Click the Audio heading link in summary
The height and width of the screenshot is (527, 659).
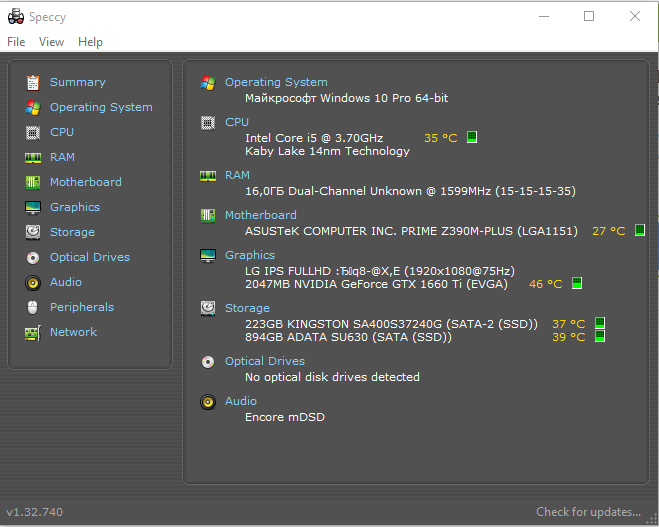pos(240,401)
